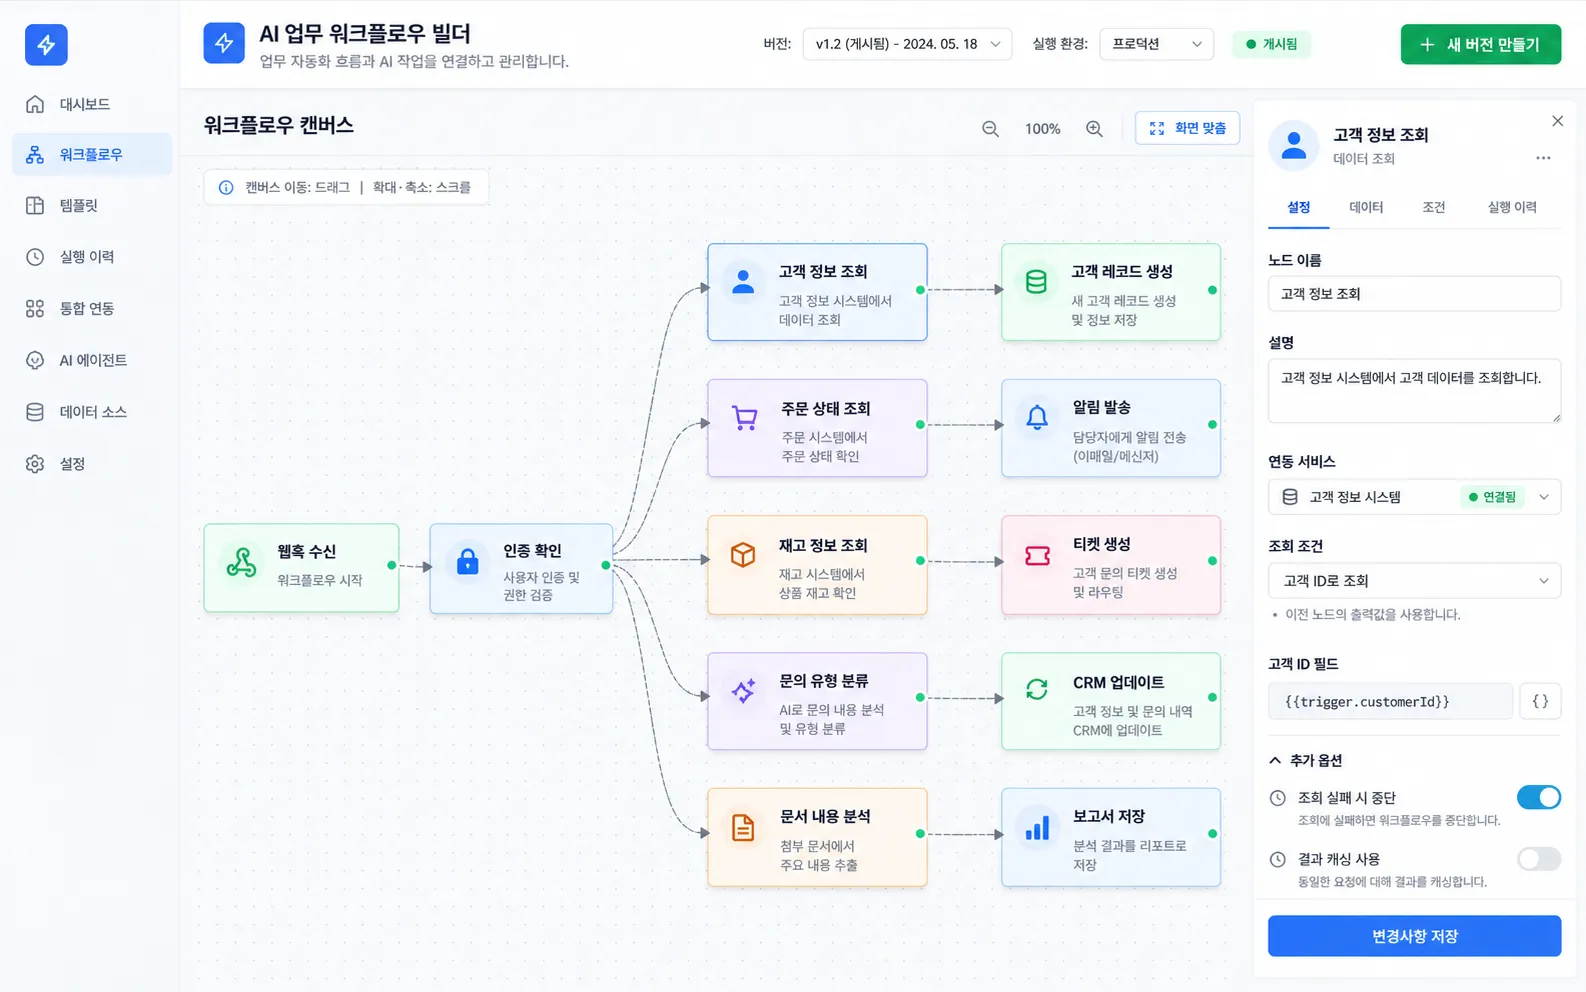Click the bar chart icon on 보고서 저장 node

[1037, 828]
